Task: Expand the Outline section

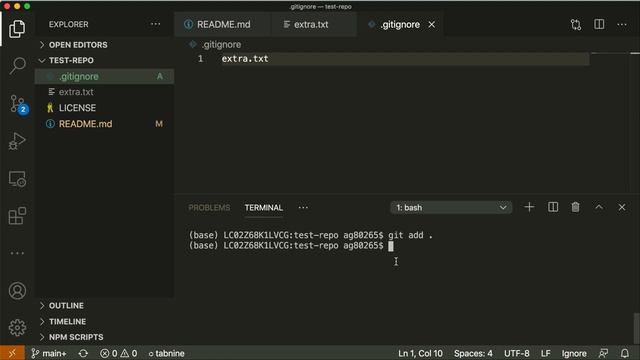Action: [x=66, y=306]
